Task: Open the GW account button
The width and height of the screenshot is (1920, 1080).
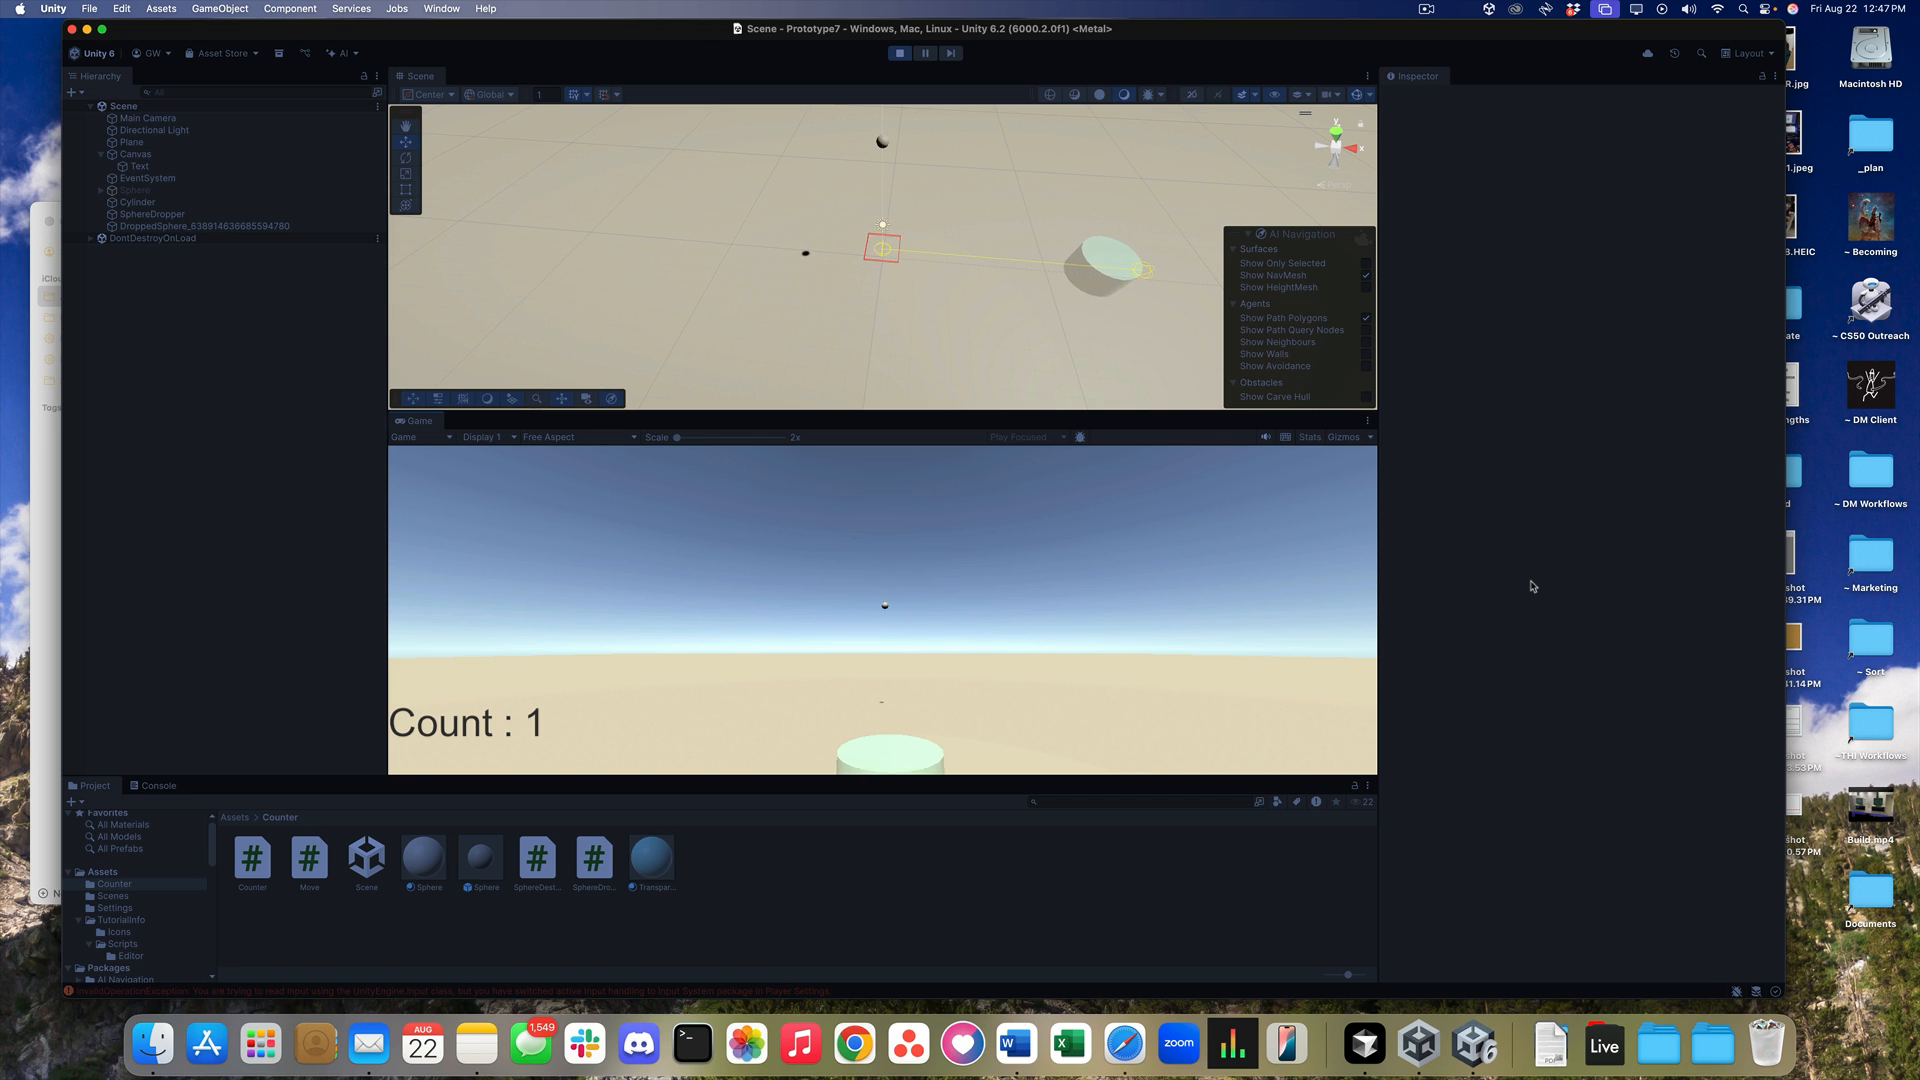Action: point(151,53)
